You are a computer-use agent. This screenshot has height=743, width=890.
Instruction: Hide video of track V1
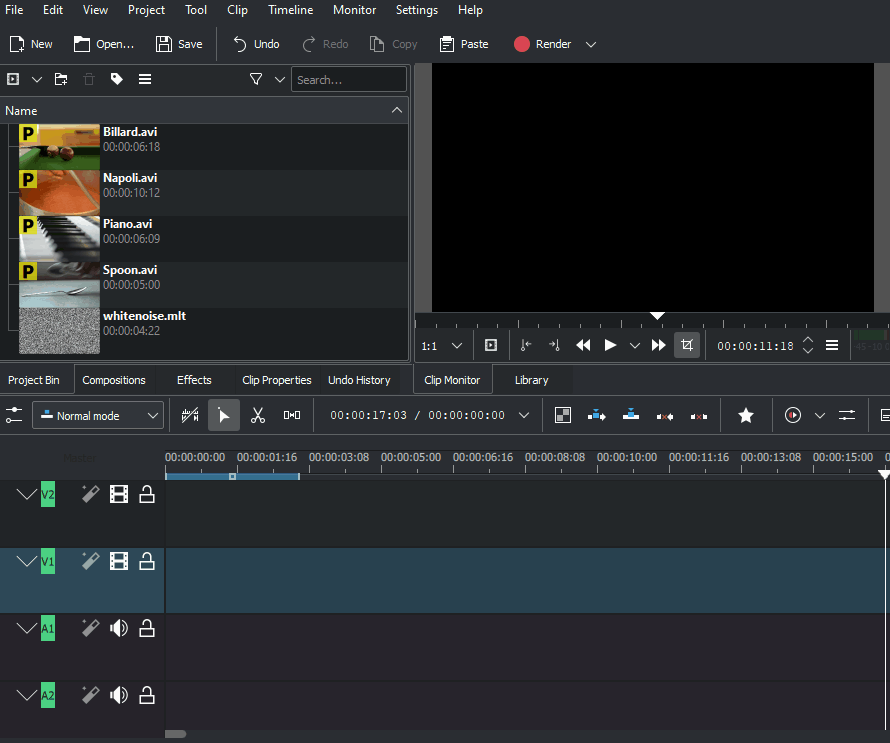119,561
